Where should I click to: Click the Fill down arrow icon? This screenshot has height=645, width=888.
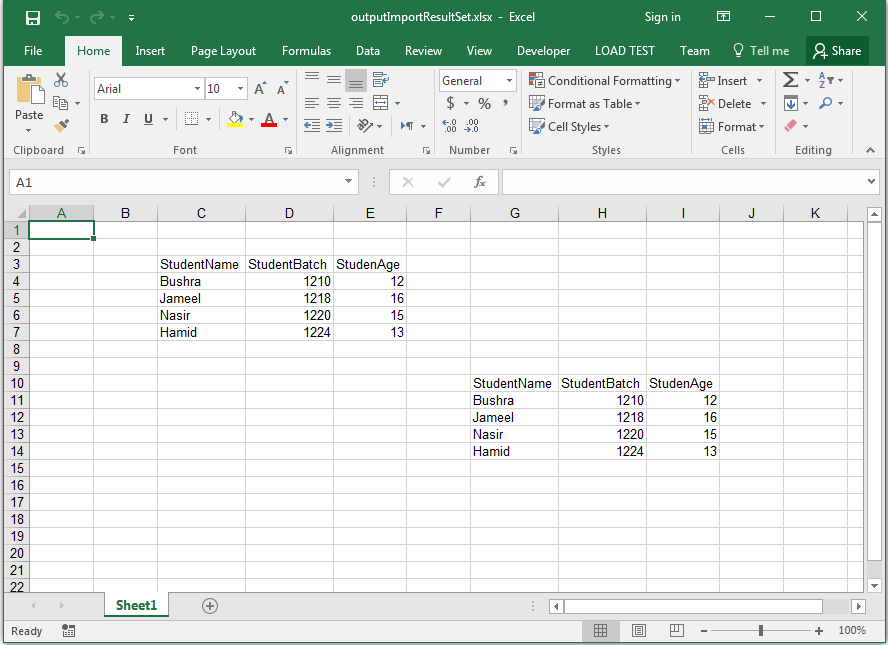(791, 103)
